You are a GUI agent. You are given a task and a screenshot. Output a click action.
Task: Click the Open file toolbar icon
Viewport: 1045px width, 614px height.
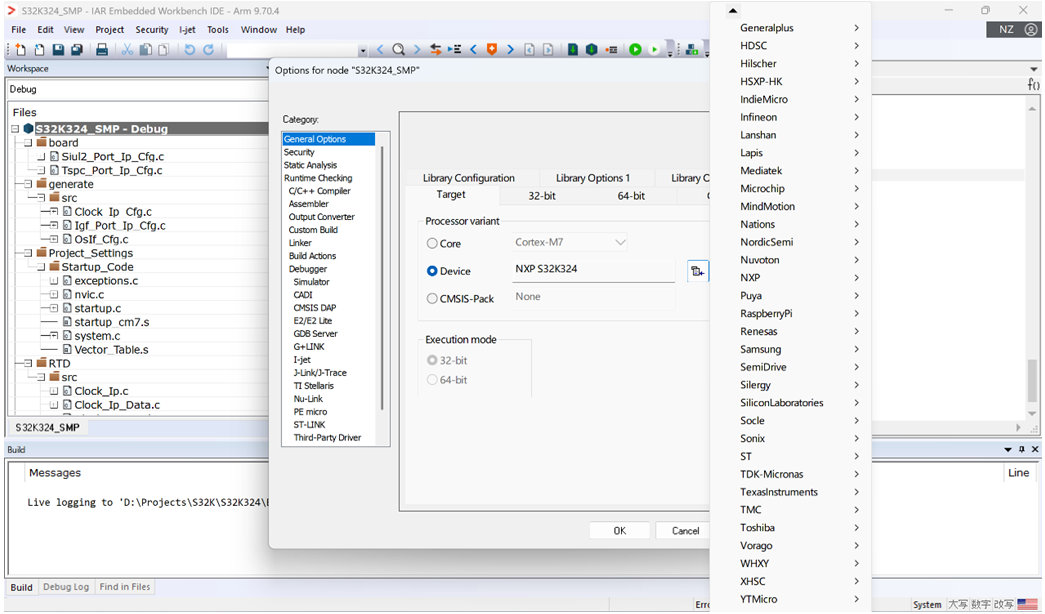pyautogui.click(x=39, y=49)
